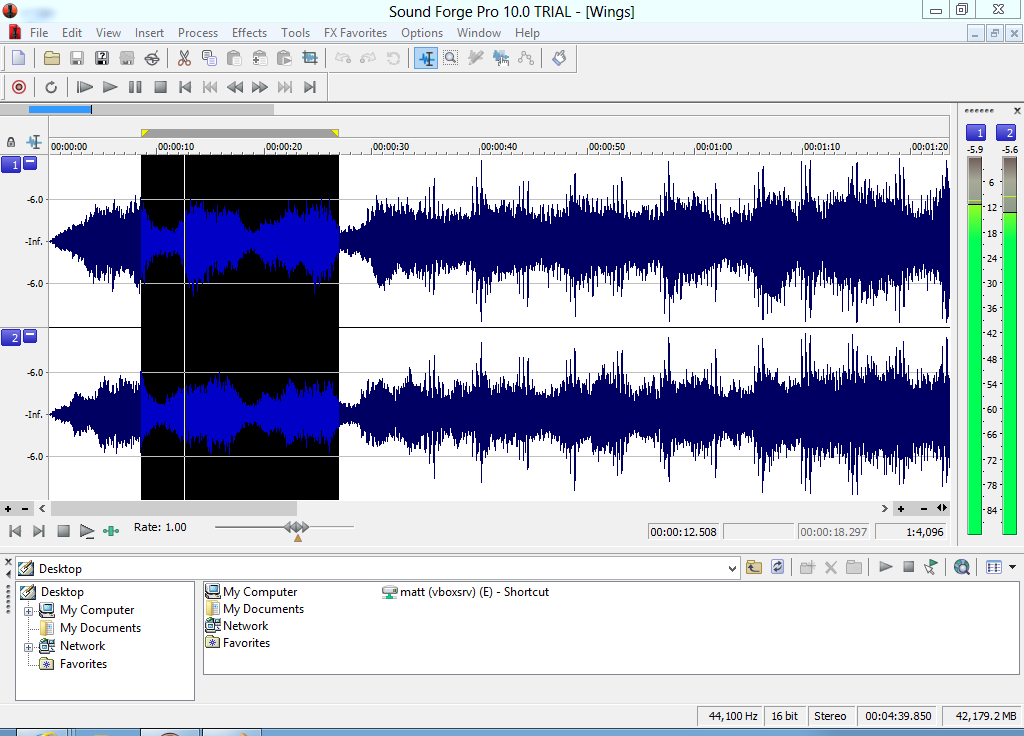The height and width of the screenshot is (736, 1024).
Task: Select My Documents in the file list
Action: [262, 609]
